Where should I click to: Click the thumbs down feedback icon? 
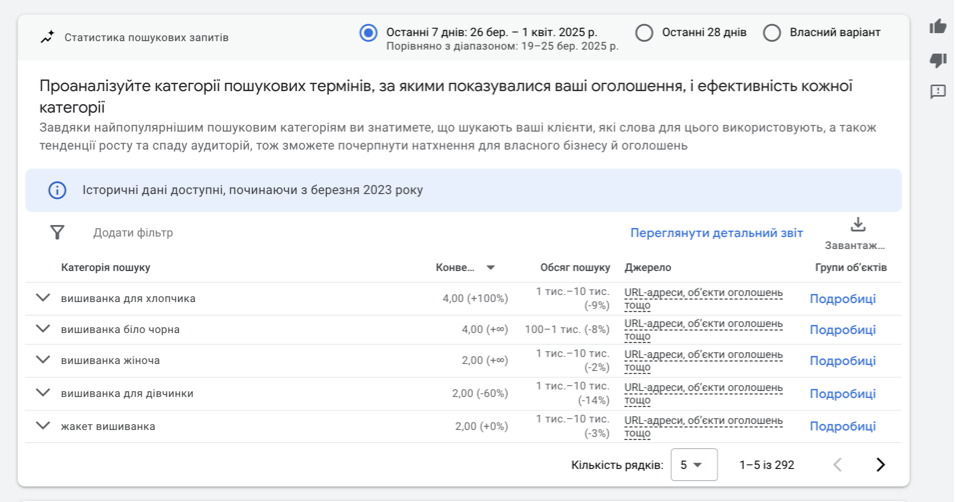point(938,60)
